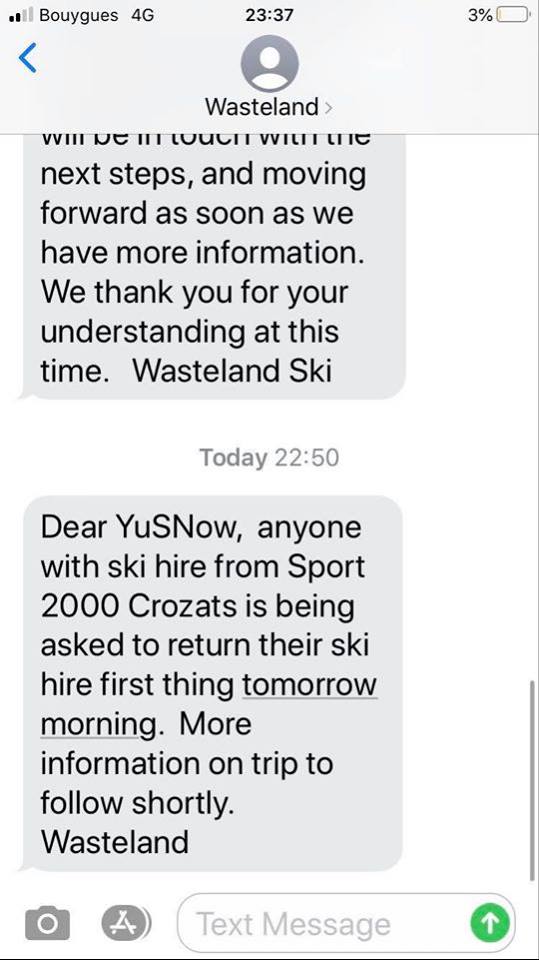This screenshot has width=539, height=960.
Task: Tap the 4G network label
Action: [x=142, y=15]
